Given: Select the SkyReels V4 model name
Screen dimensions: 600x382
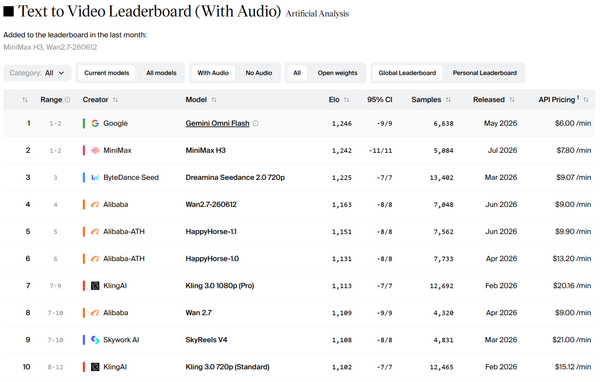Looking at the screenshot, I should click(x=206, y=340).
